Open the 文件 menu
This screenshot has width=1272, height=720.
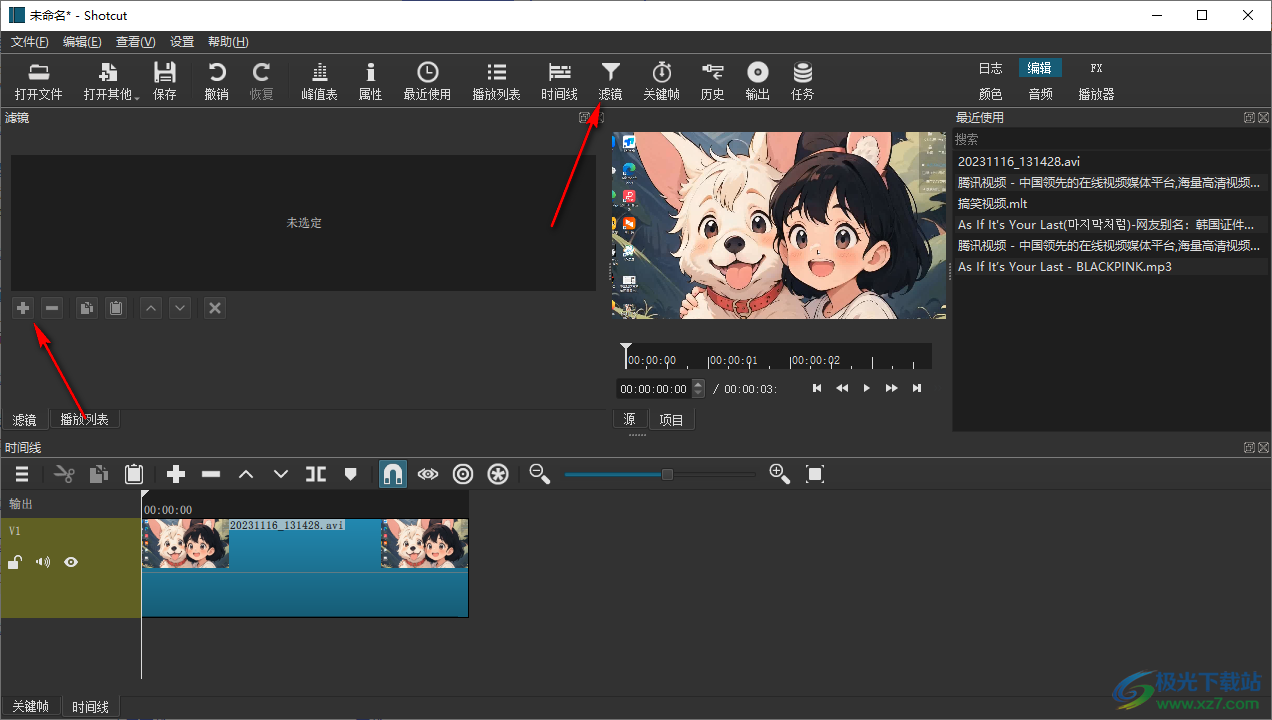coord(30,42)
